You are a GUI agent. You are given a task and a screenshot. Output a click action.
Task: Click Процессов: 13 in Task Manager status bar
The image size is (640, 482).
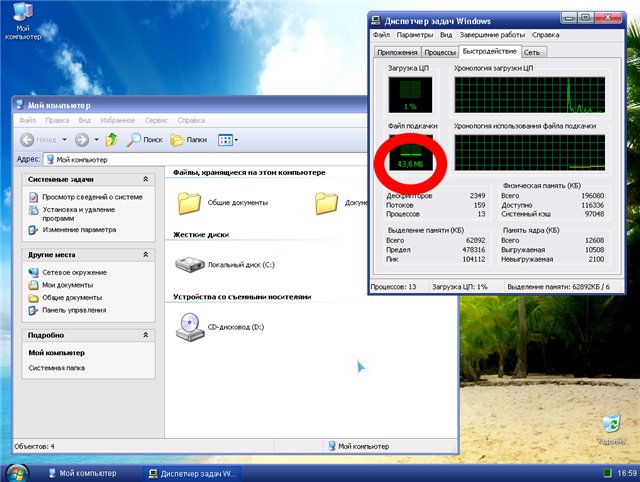(x=393, y=287)
